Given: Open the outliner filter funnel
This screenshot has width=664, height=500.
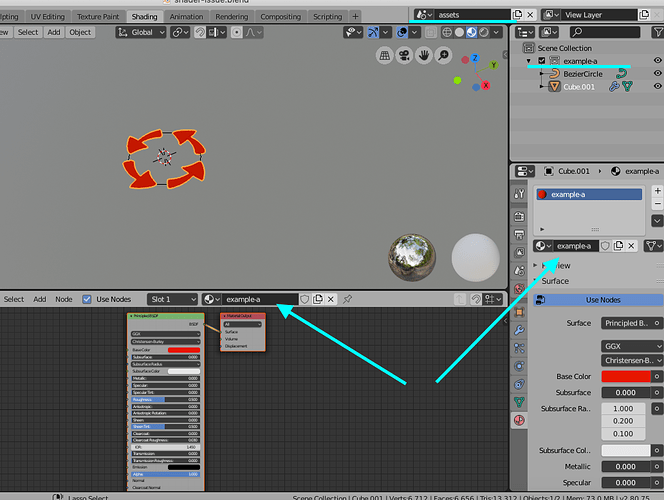Looking at the screenshot, I should [658, 32].
